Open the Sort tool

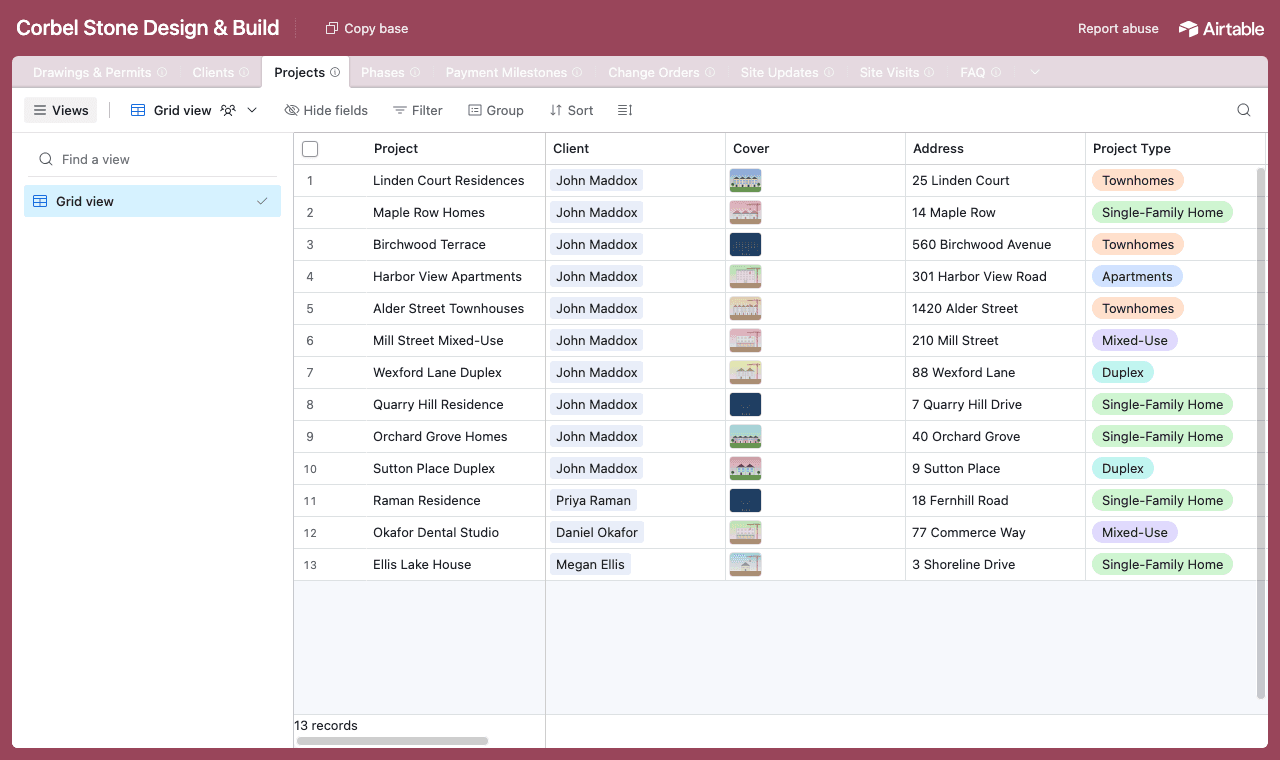point(571,110)
